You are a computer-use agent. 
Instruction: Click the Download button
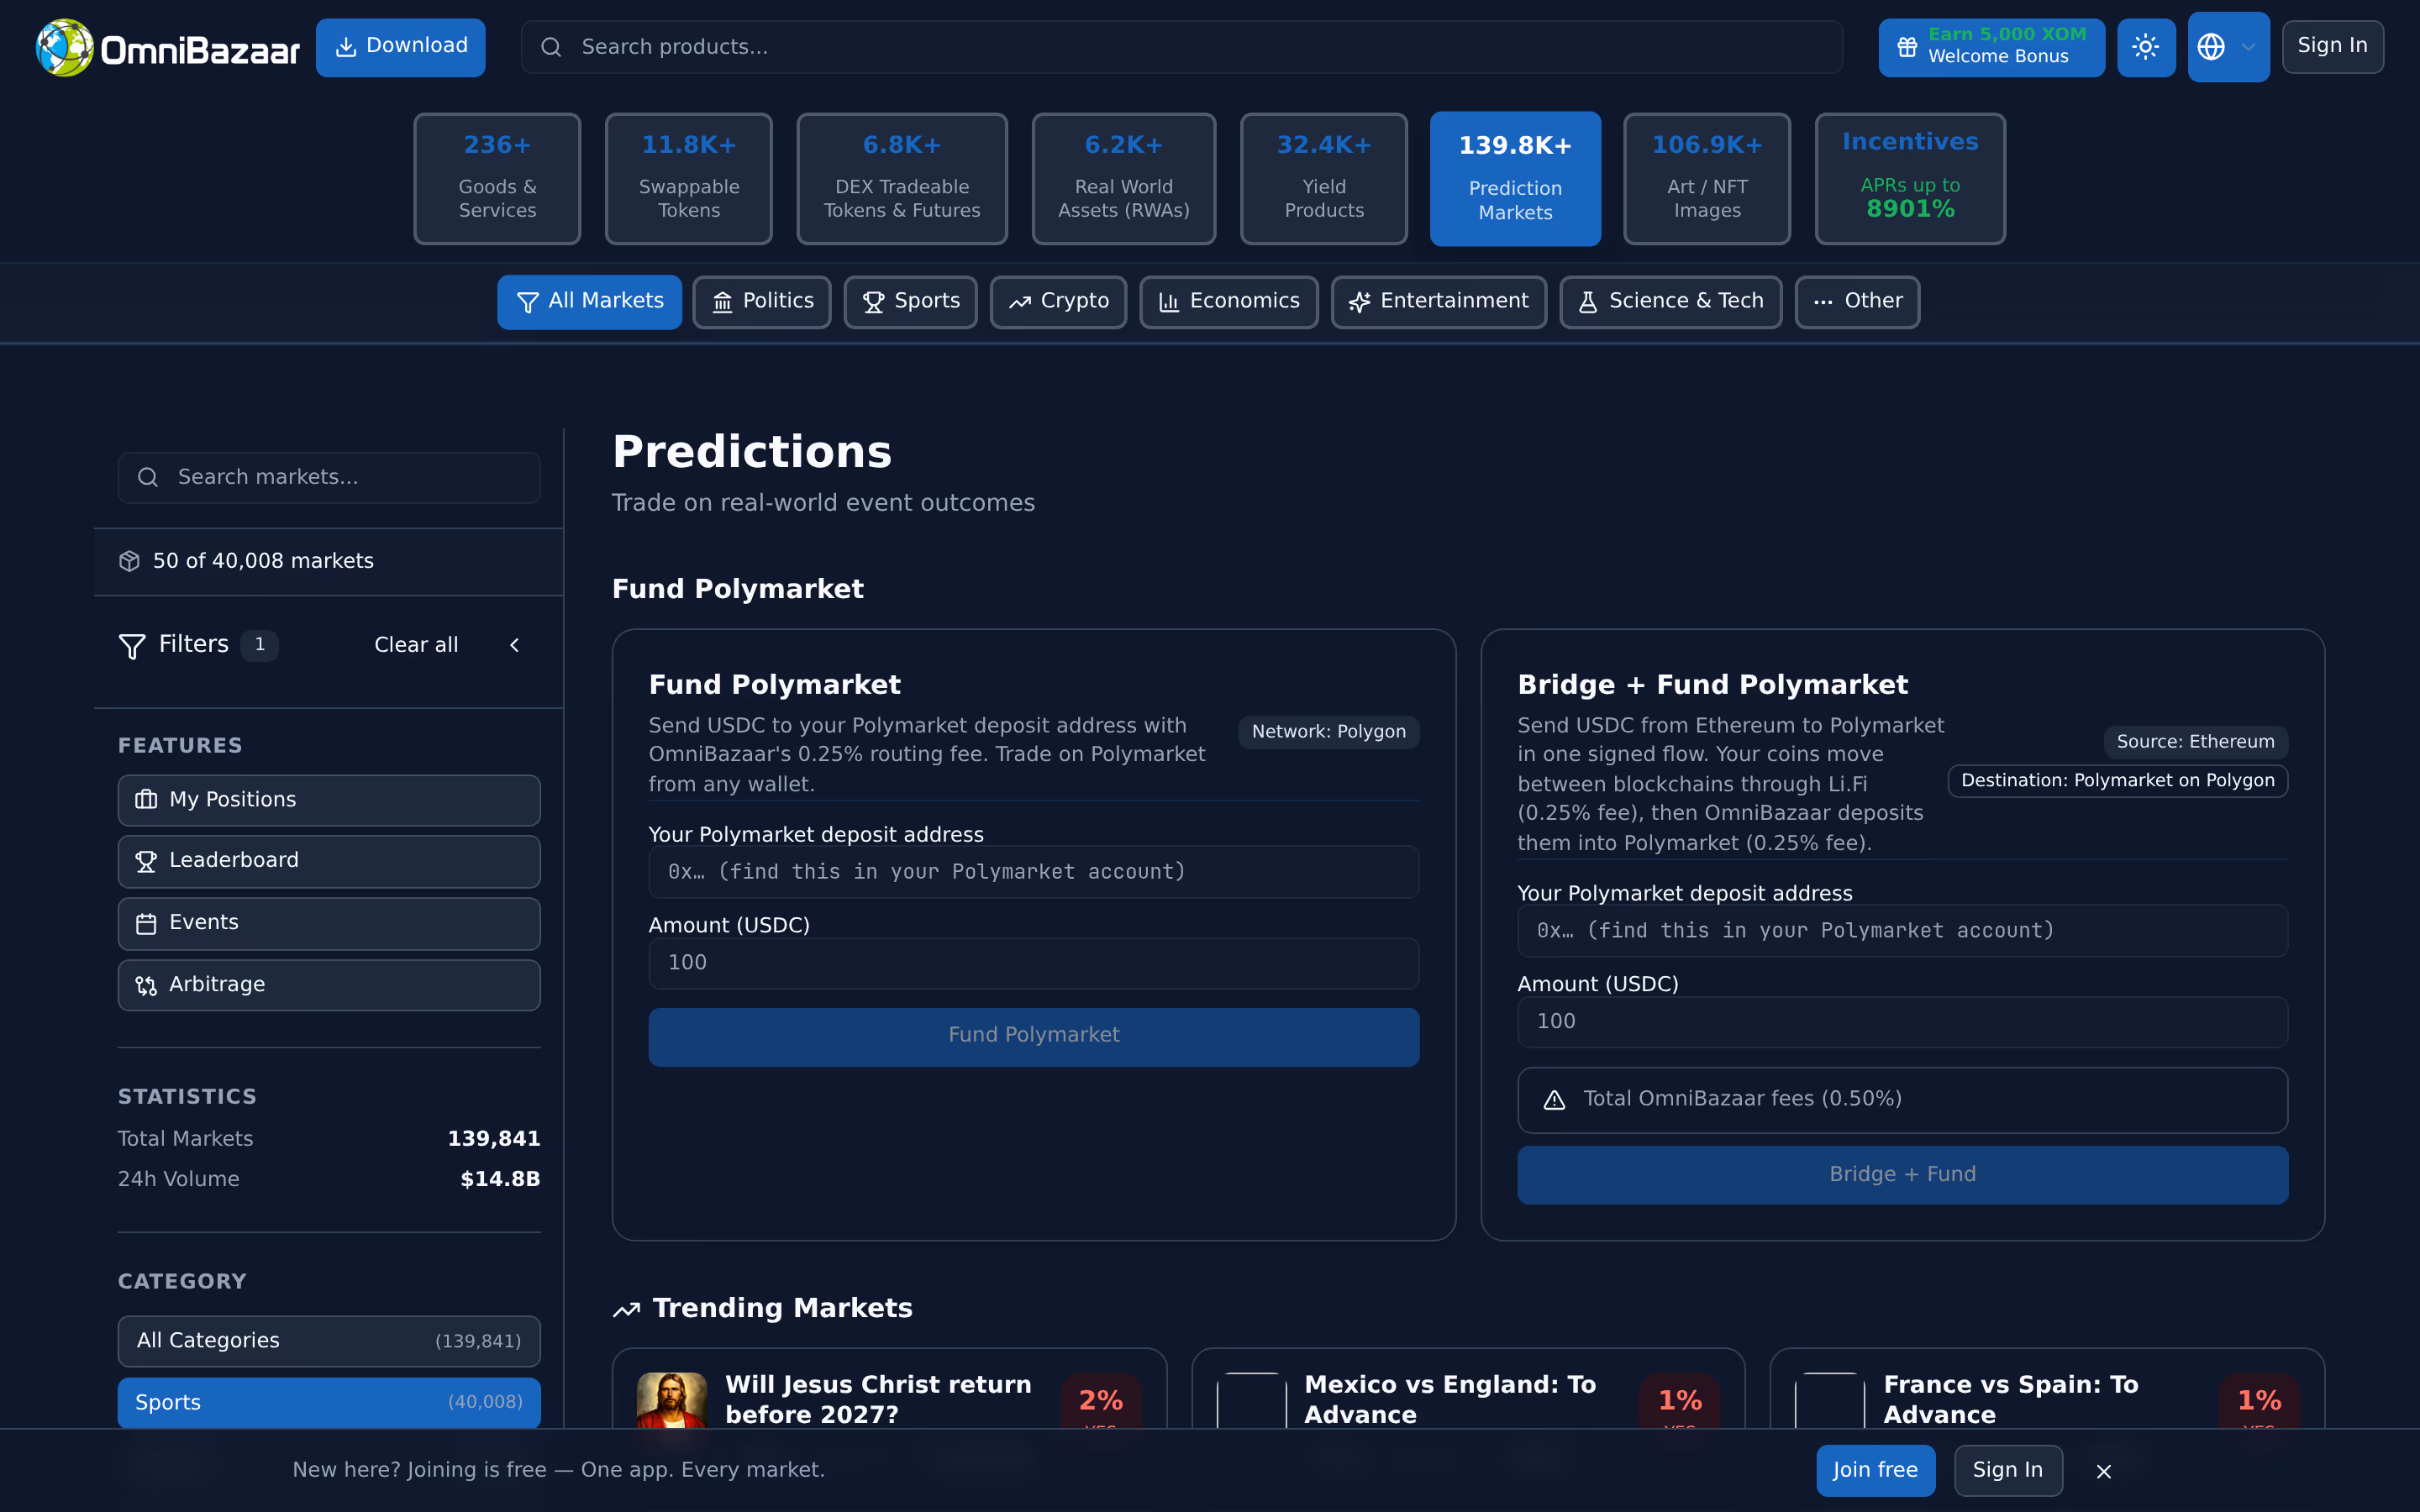click(x=400, y=47)
